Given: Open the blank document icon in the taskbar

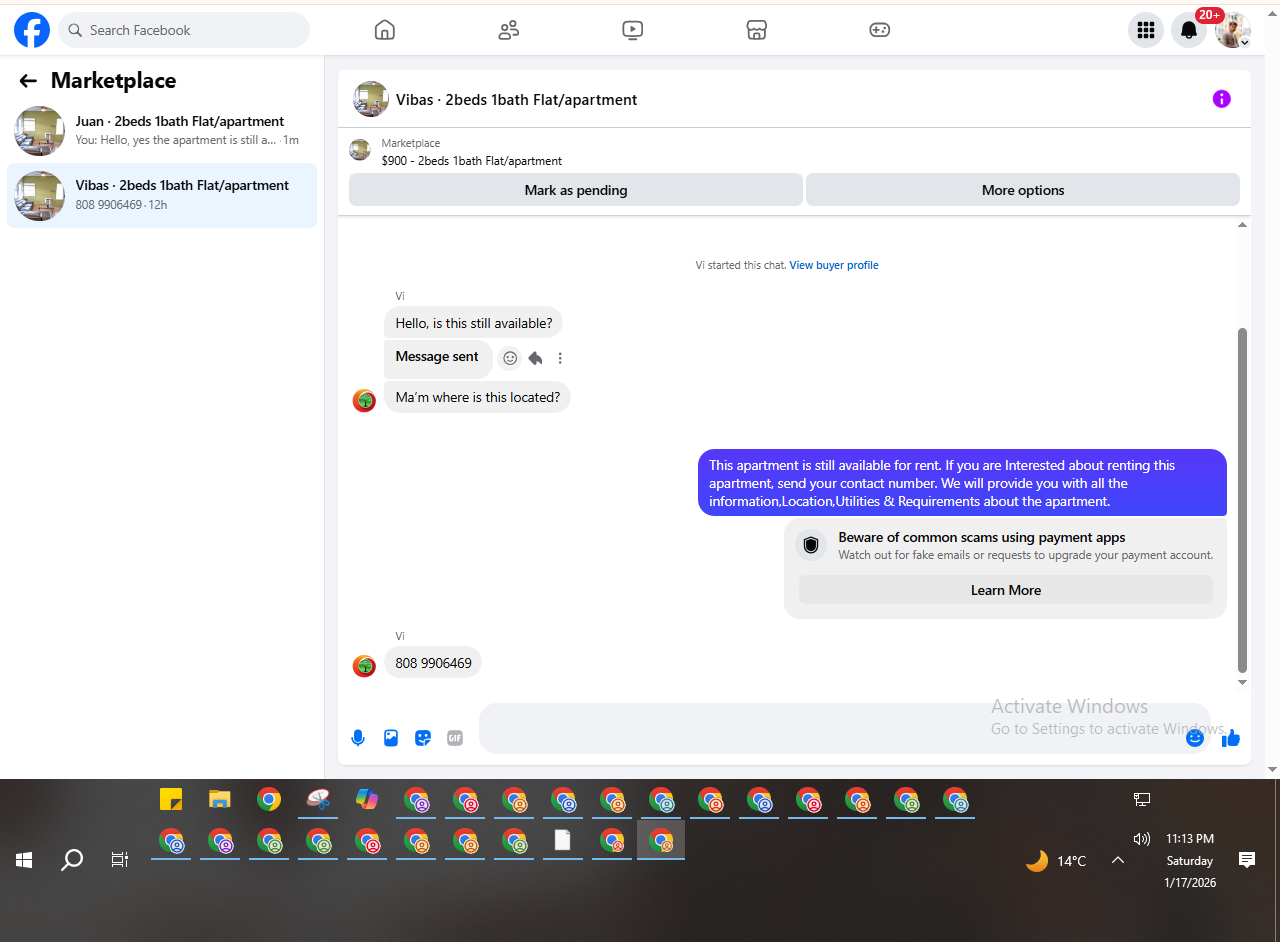Looking at the screenshot, I should coord(563,841).
